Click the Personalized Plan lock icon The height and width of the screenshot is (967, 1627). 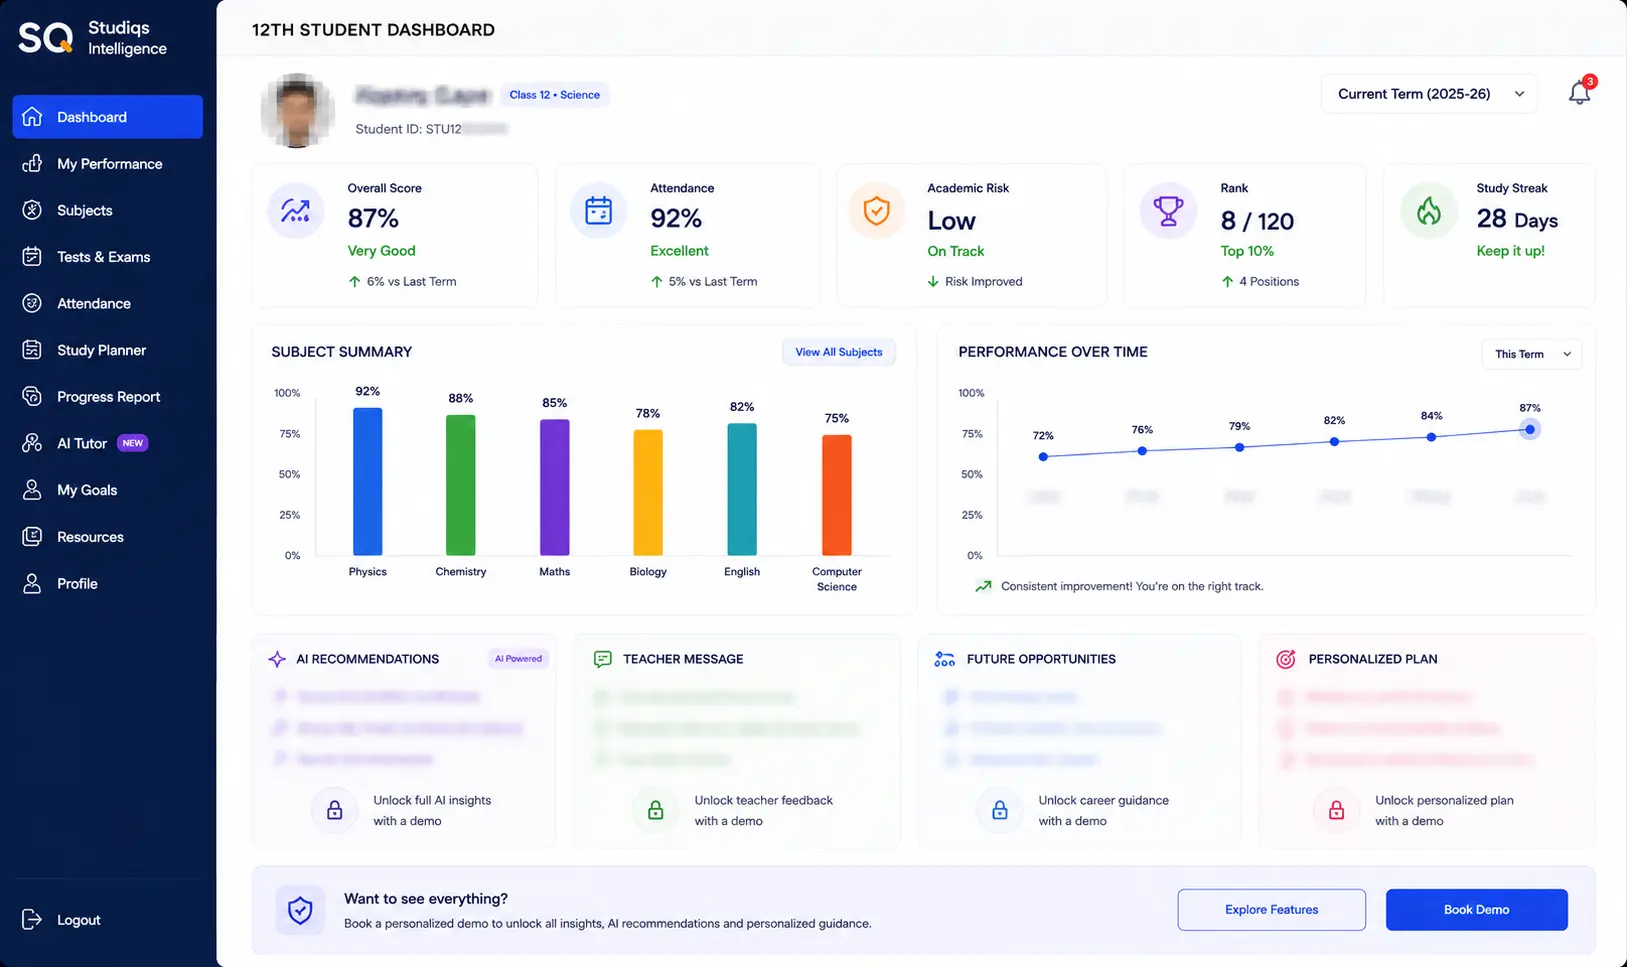[x=1336, y=810]
